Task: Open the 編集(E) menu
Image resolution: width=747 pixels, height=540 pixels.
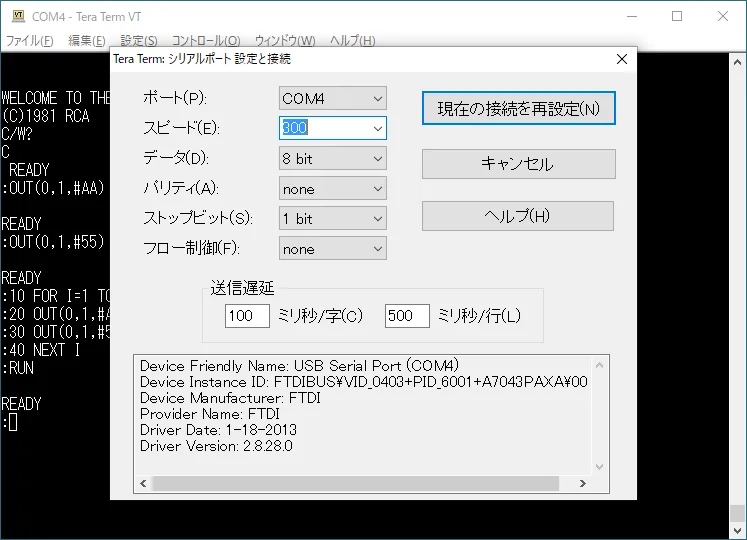Action: point(87,41)
